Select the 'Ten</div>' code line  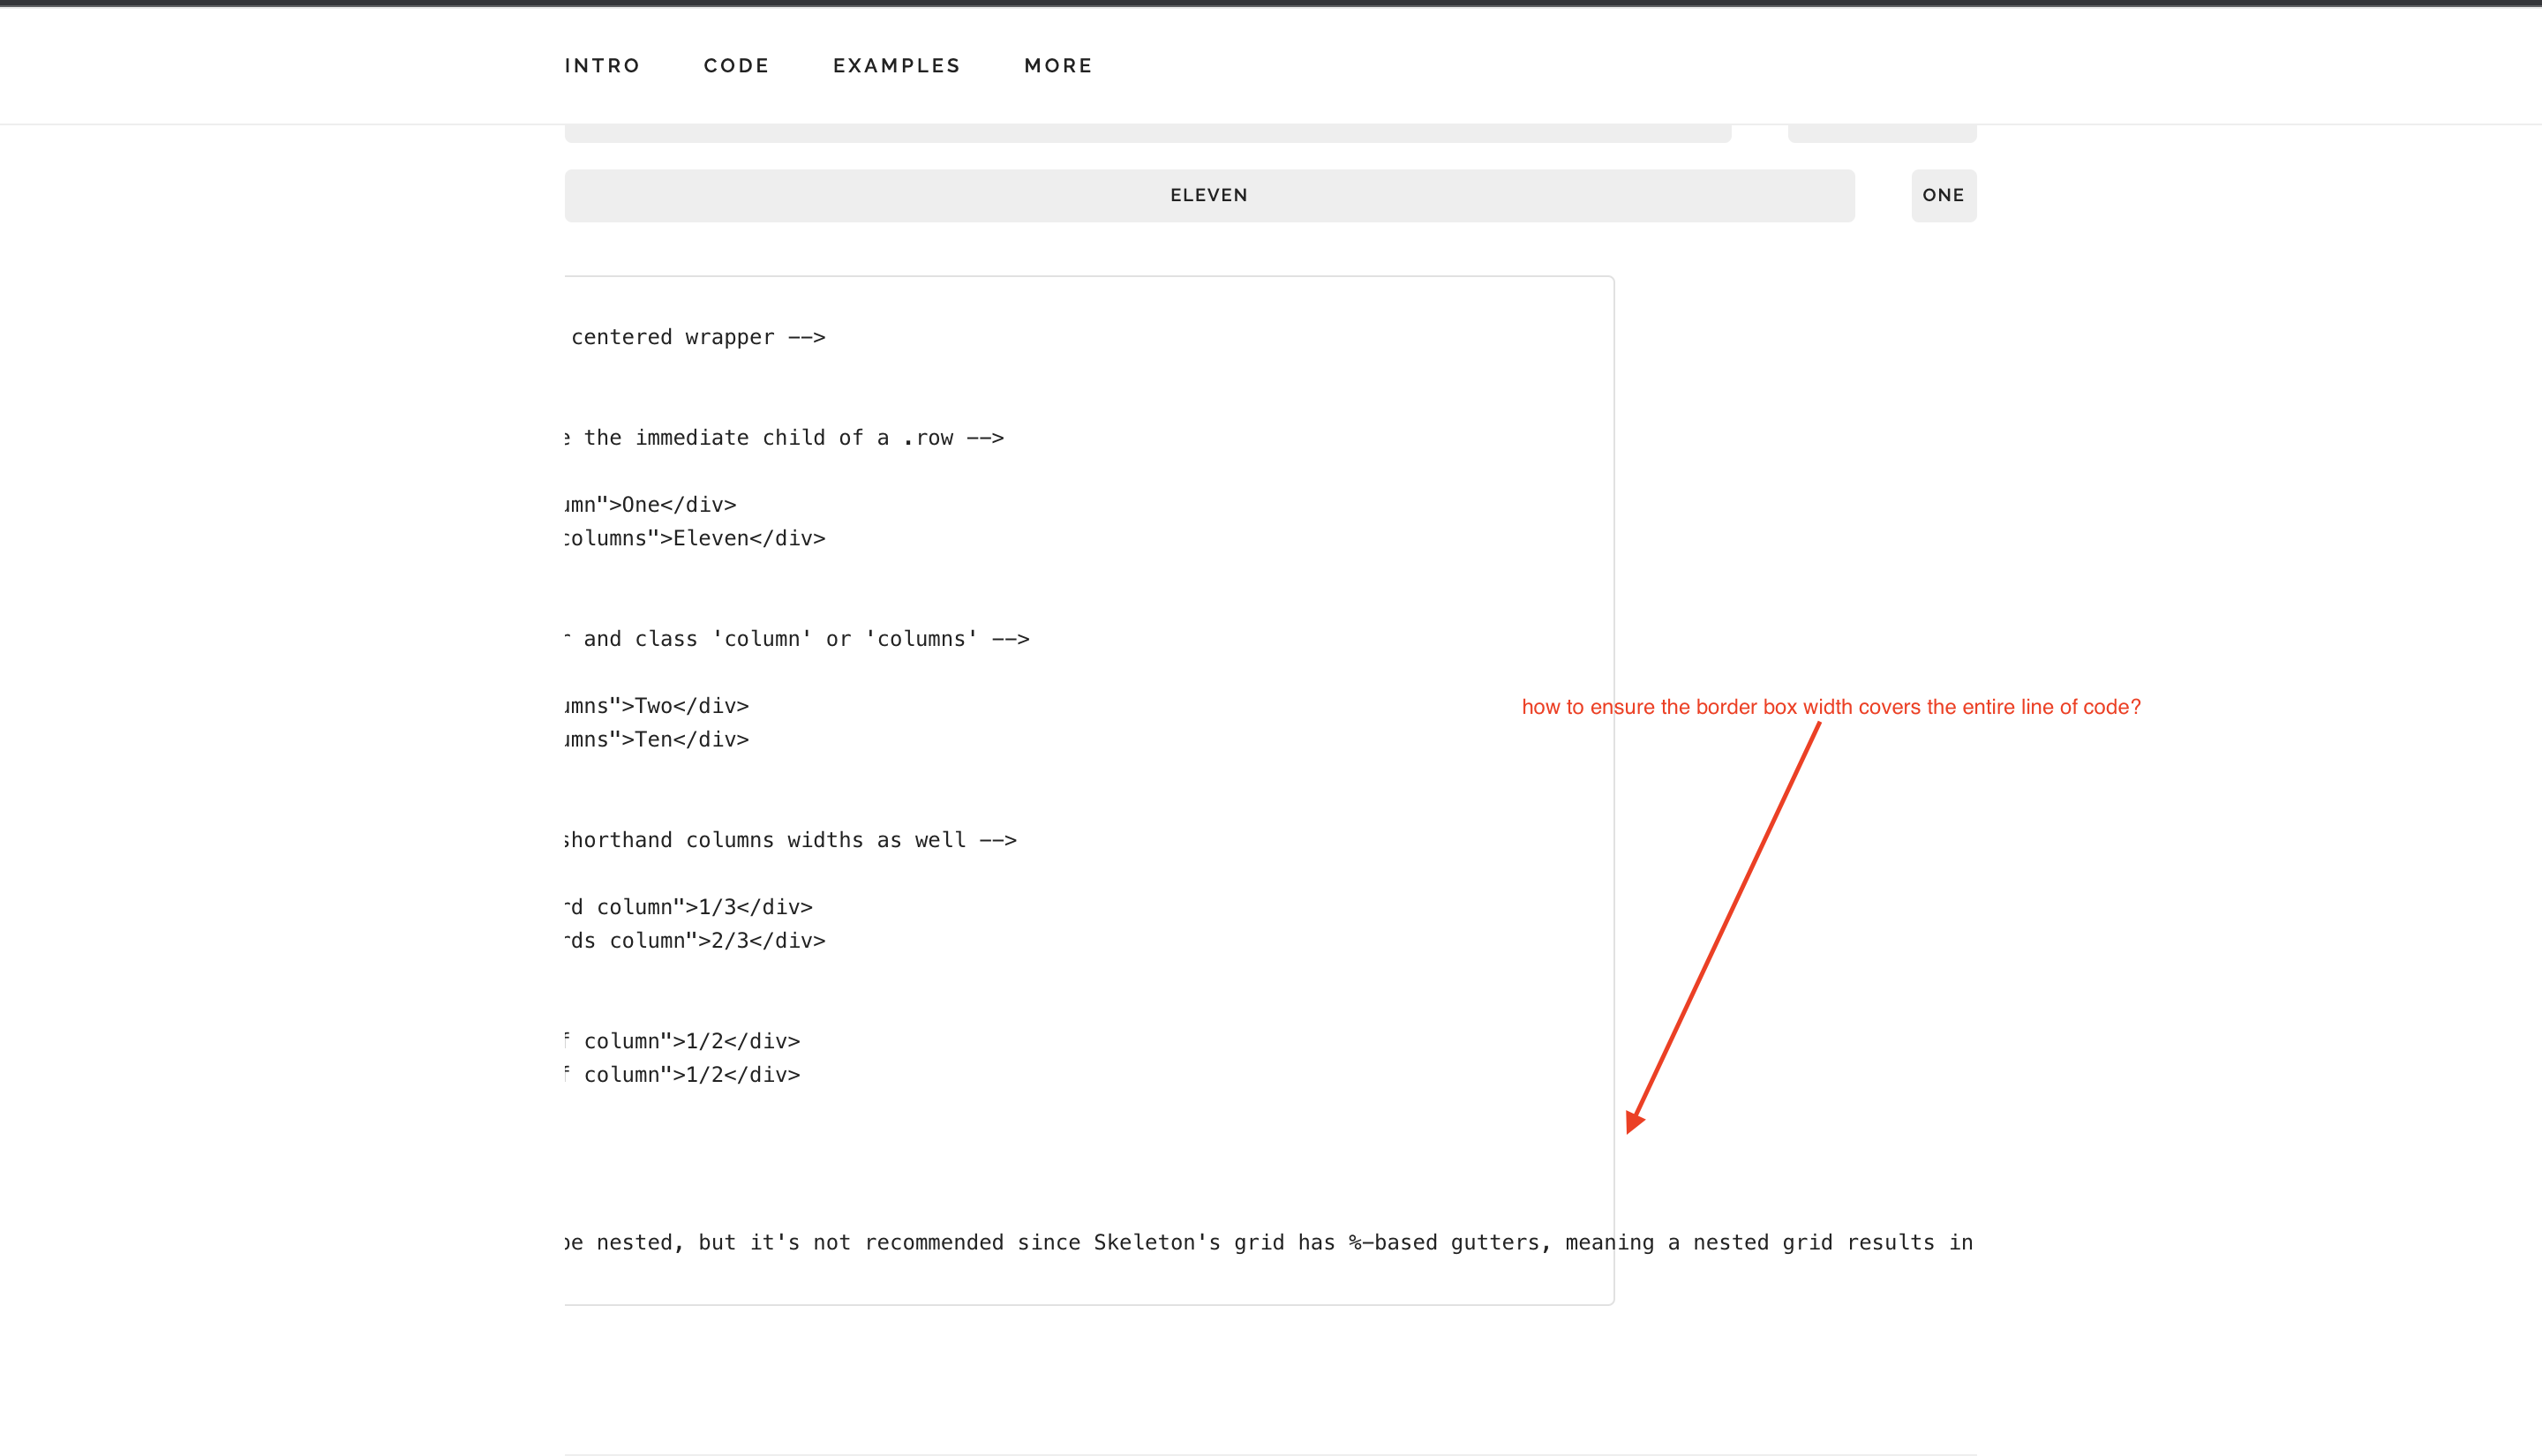coord(657,740)
